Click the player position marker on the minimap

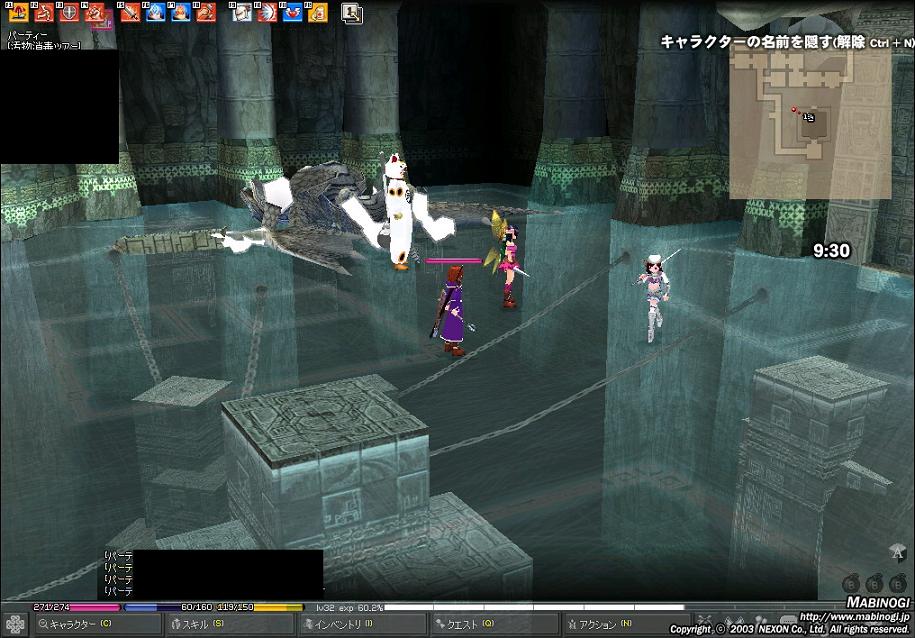click(x=808, y=117)
